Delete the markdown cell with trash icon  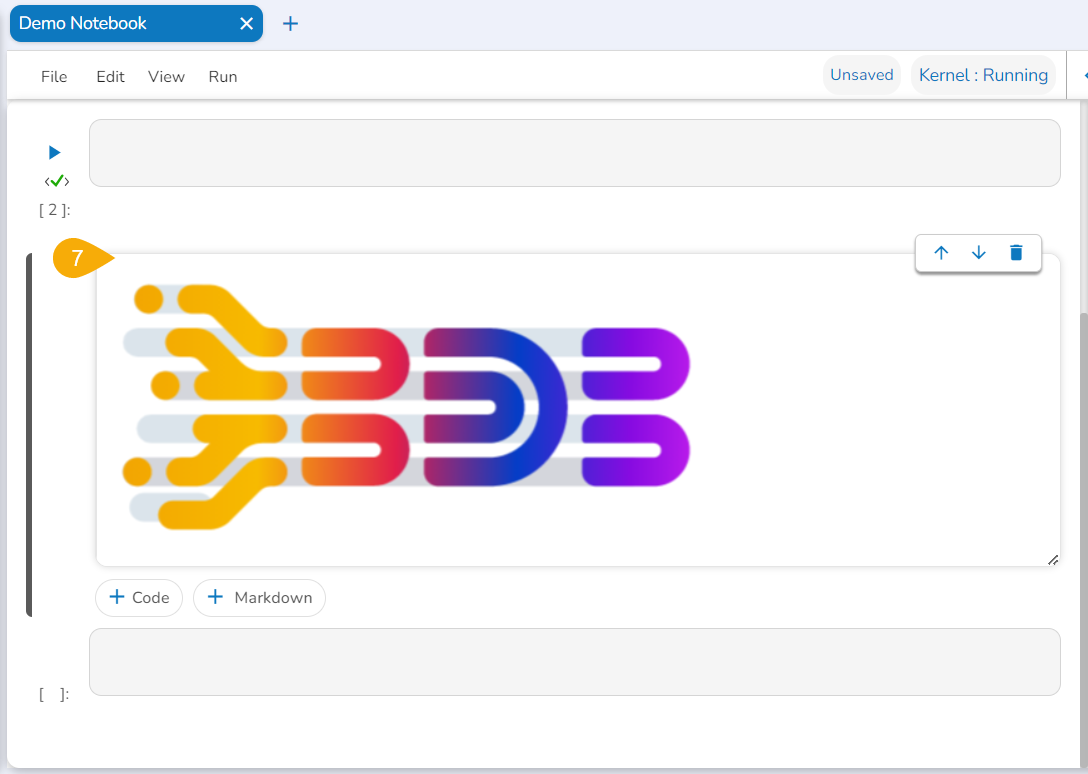point(1016,253)
